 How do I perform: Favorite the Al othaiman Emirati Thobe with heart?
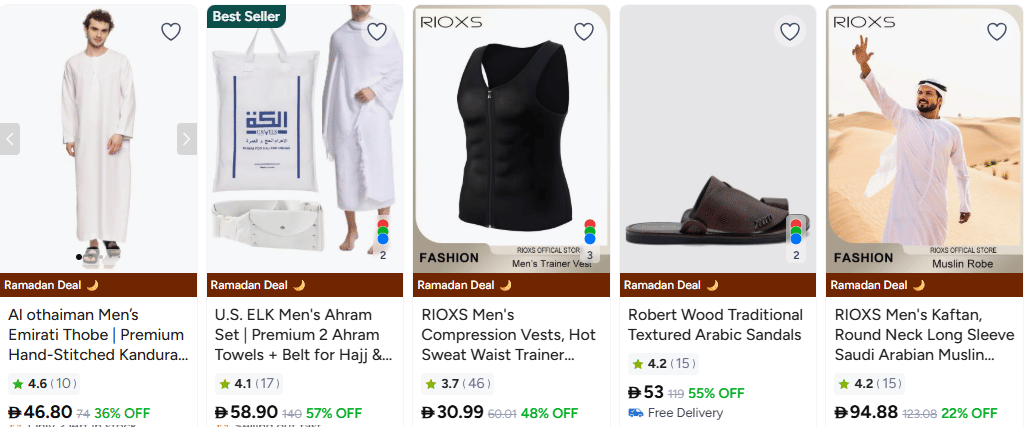point(171,32)
